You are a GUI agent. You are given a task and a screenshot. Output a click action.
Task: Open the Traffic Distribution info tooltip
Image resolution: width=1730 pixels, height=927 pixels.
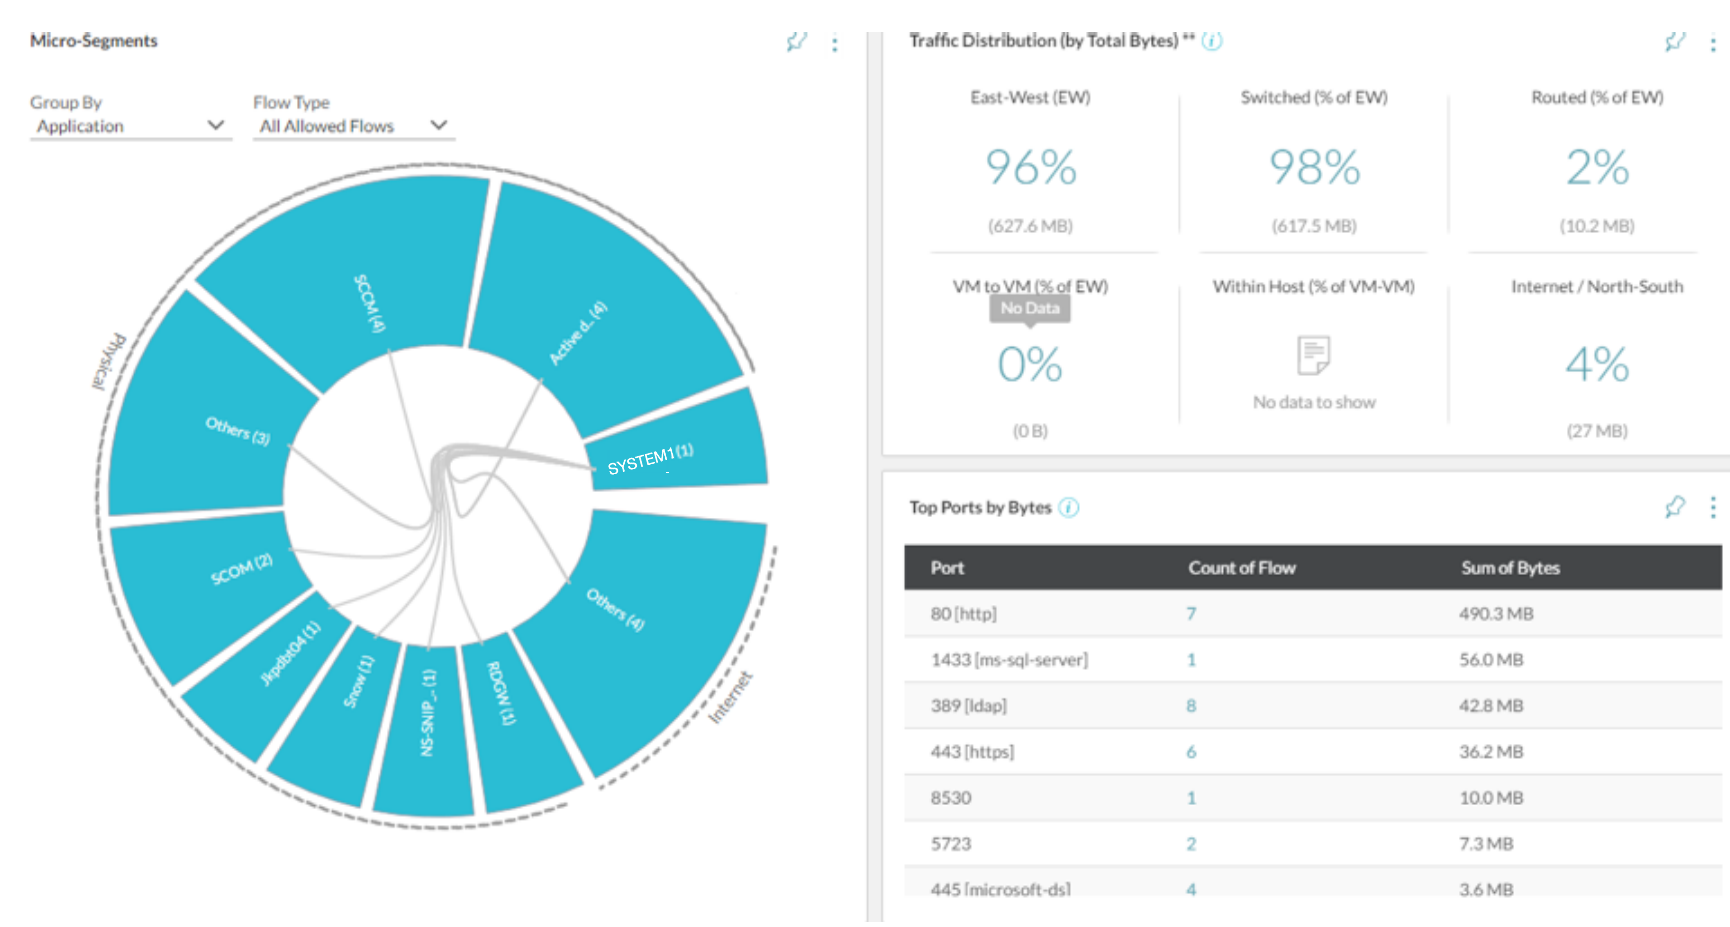tap(1210, 41)
